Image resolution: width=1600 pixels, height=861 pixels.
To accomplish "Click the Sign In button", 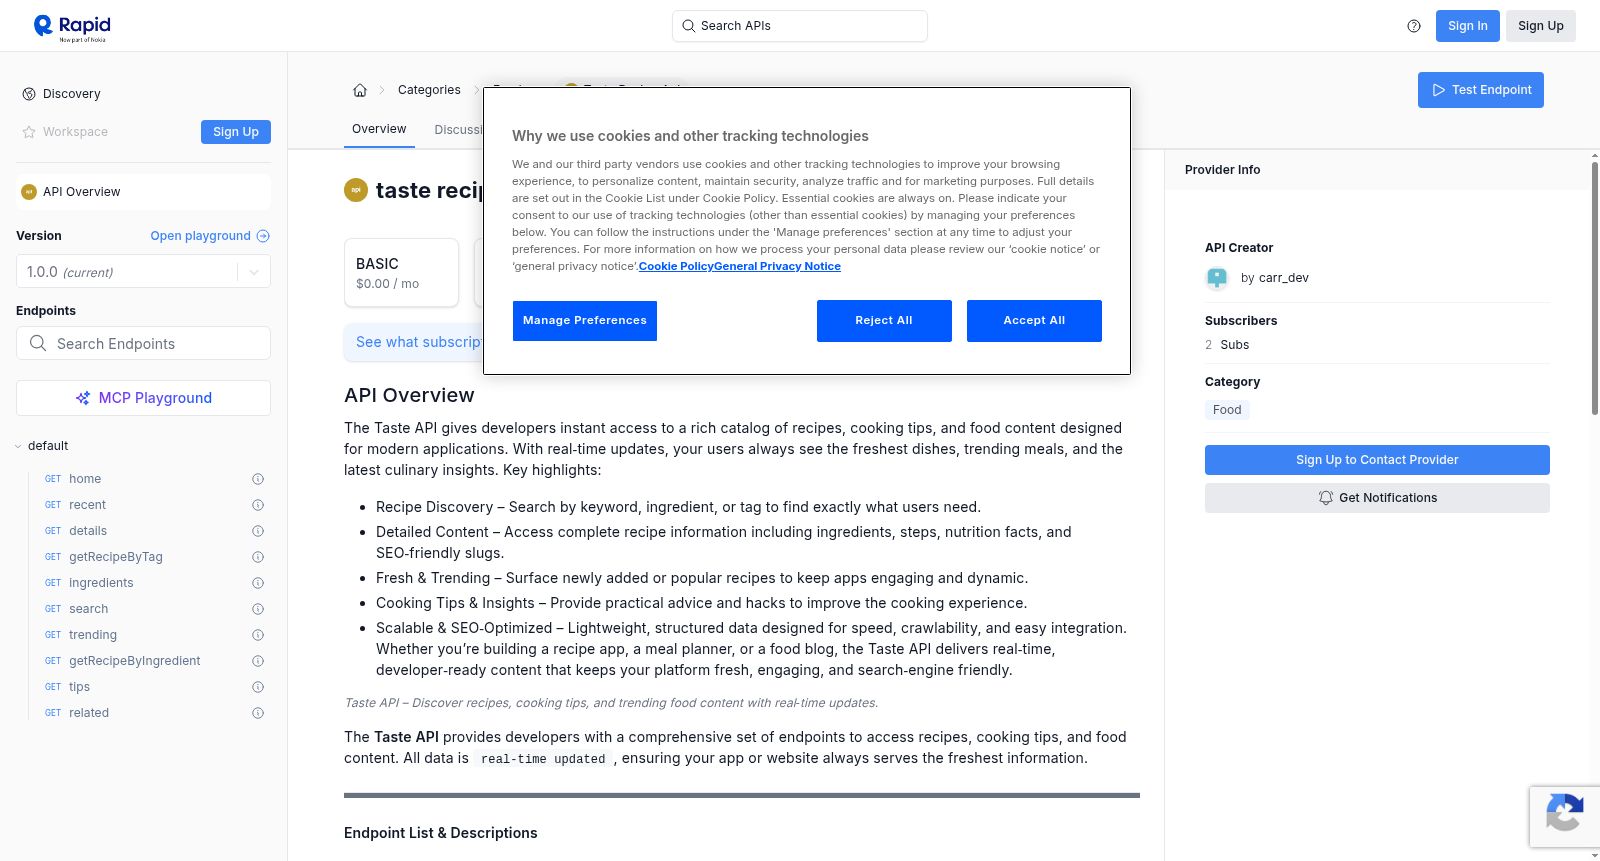I will point(1468,26).
